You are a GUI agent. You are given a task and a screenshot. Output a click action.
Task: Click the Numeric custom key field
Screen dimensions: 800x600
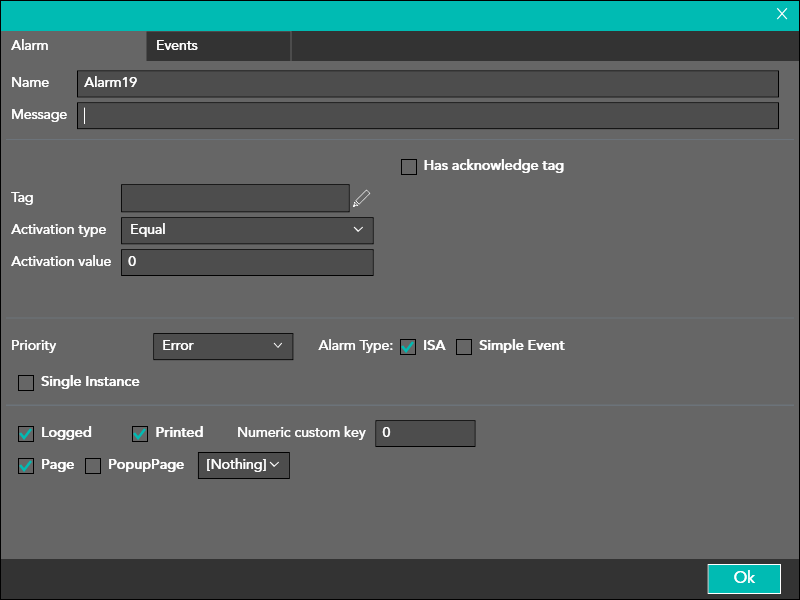[x=424, y=433]
